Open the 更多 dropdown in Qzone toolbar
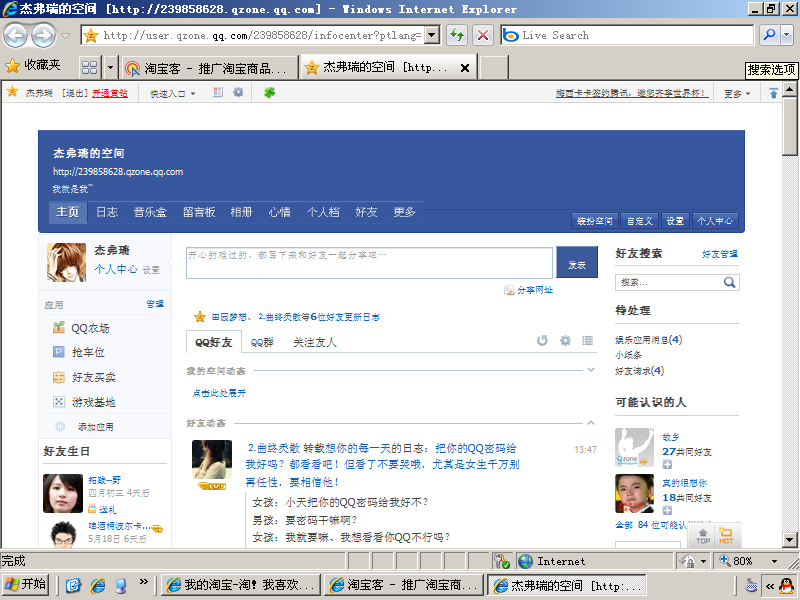Screen dimensions: 800x600 pyautogui.click(x=737, y=93)
